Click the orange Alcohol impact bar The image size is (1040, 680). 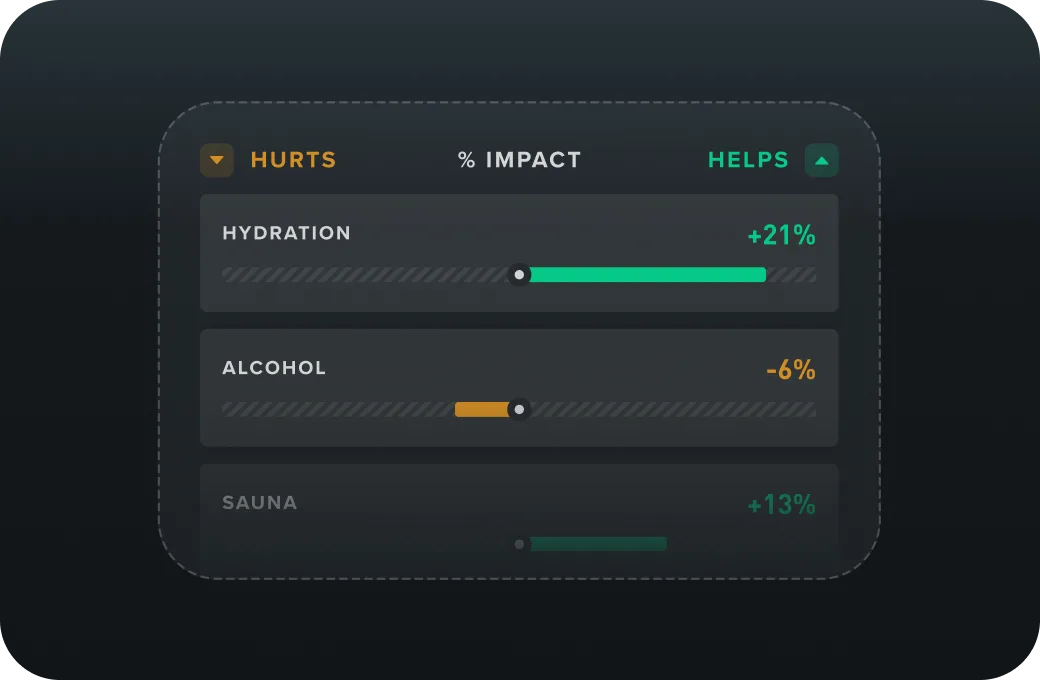481,409
